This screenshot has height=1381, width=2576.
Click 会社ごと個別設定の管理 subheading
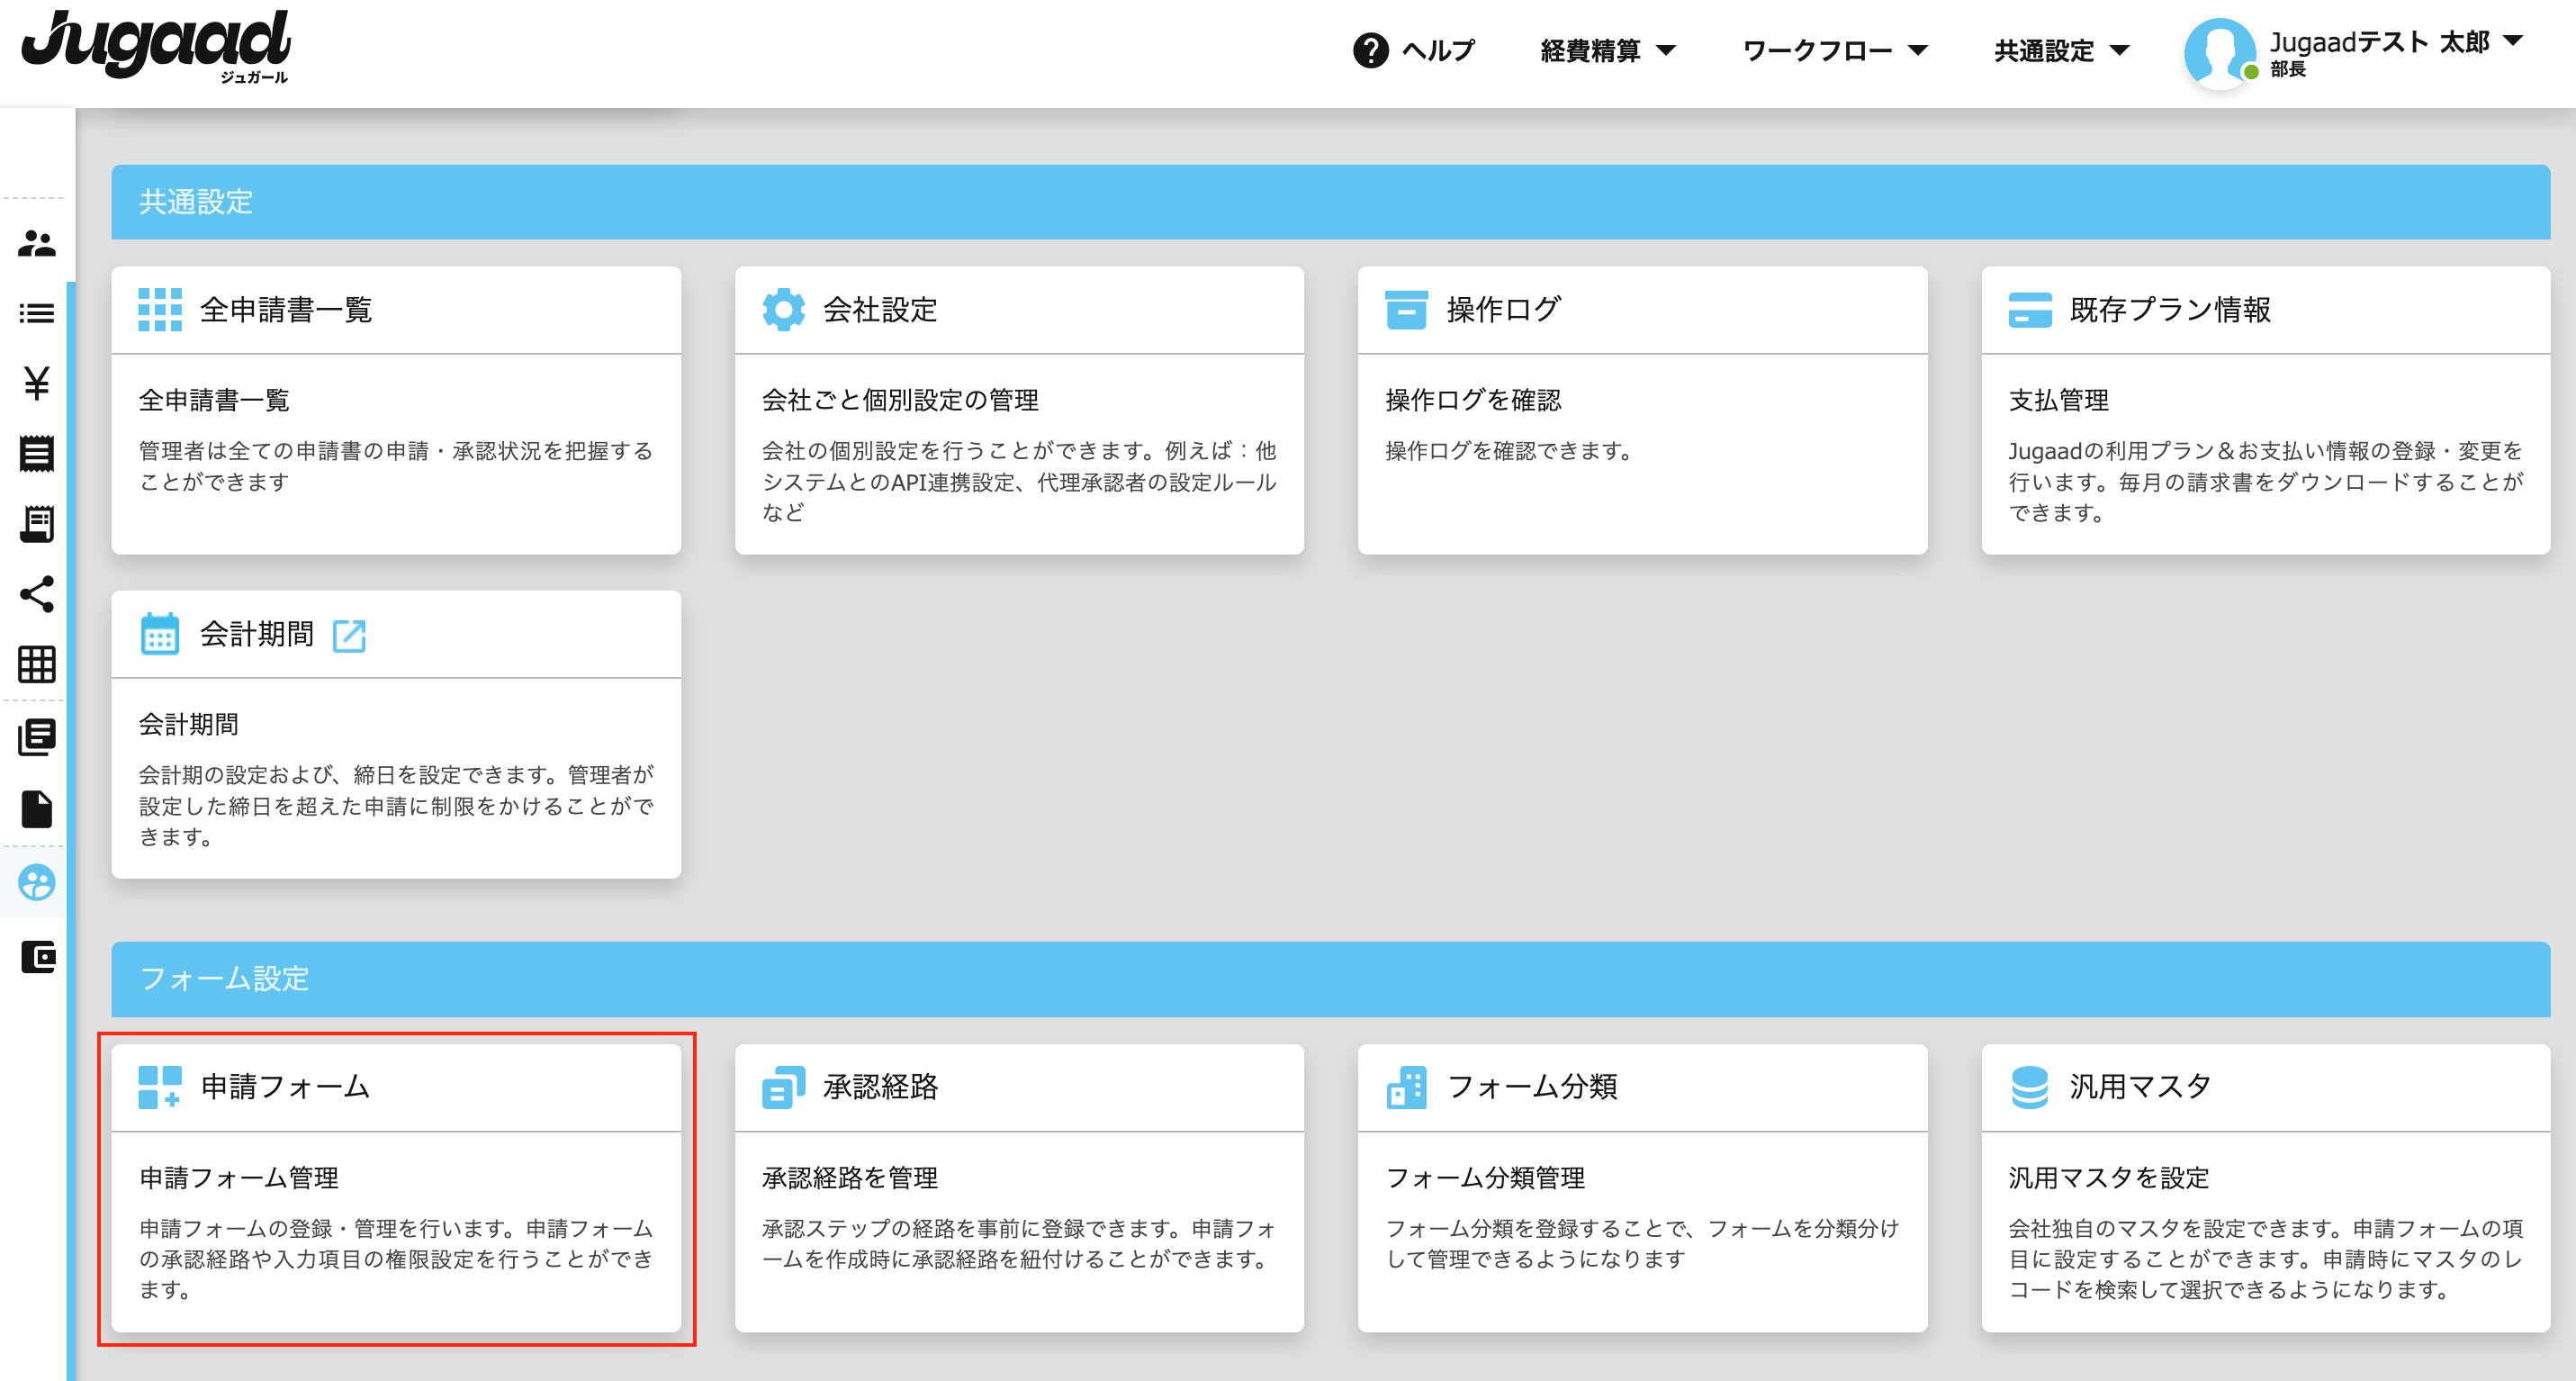click(900, 400)
